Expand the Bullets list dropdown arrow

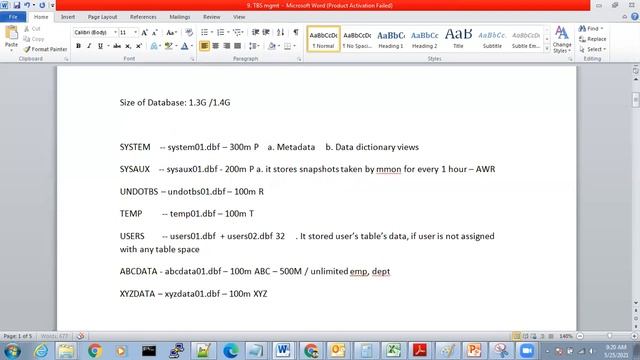212,32
